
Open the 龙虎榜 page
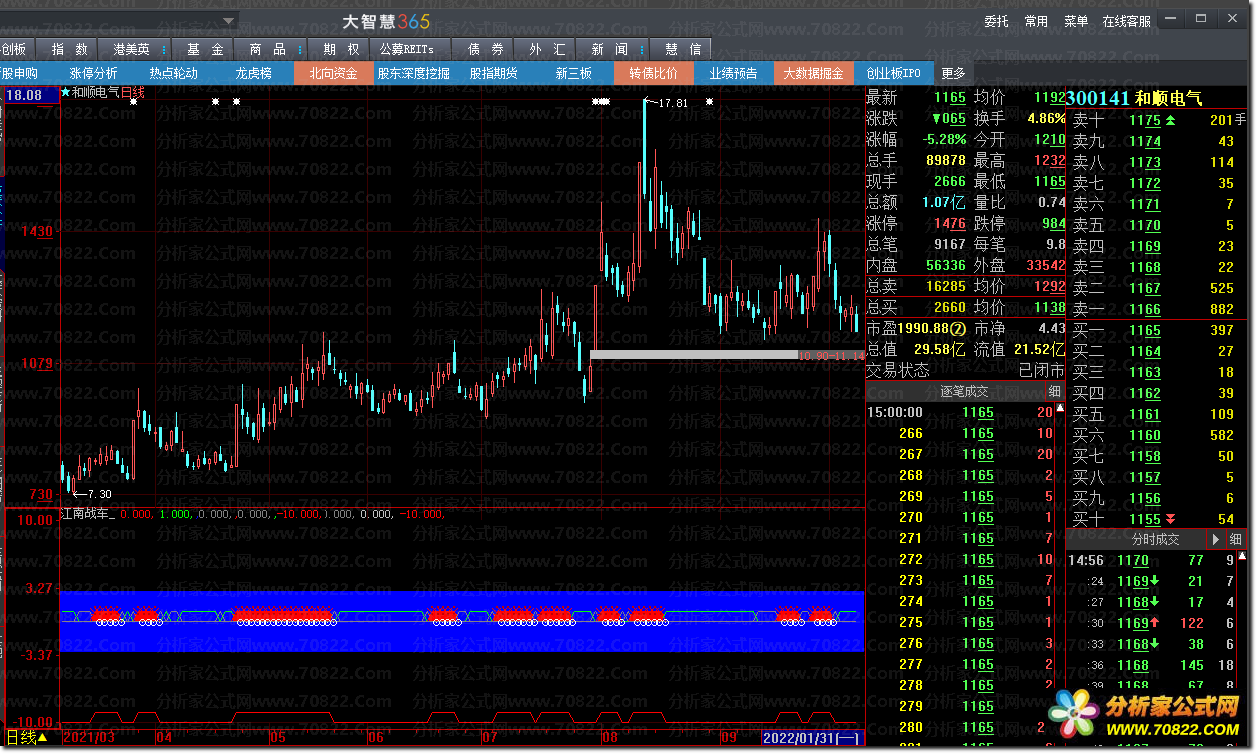pos(253,73)
